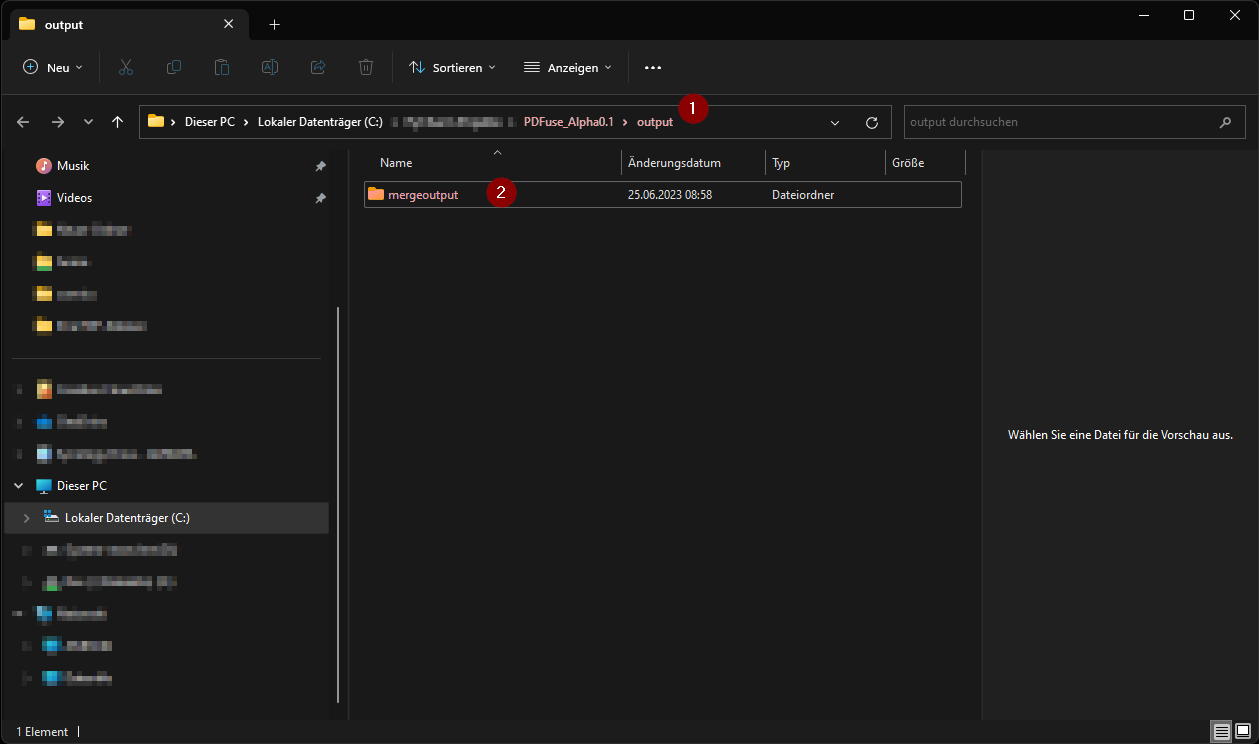
Task: Switch to details view layout icon
Action: pyautogui.click(x=1222, y=732)
